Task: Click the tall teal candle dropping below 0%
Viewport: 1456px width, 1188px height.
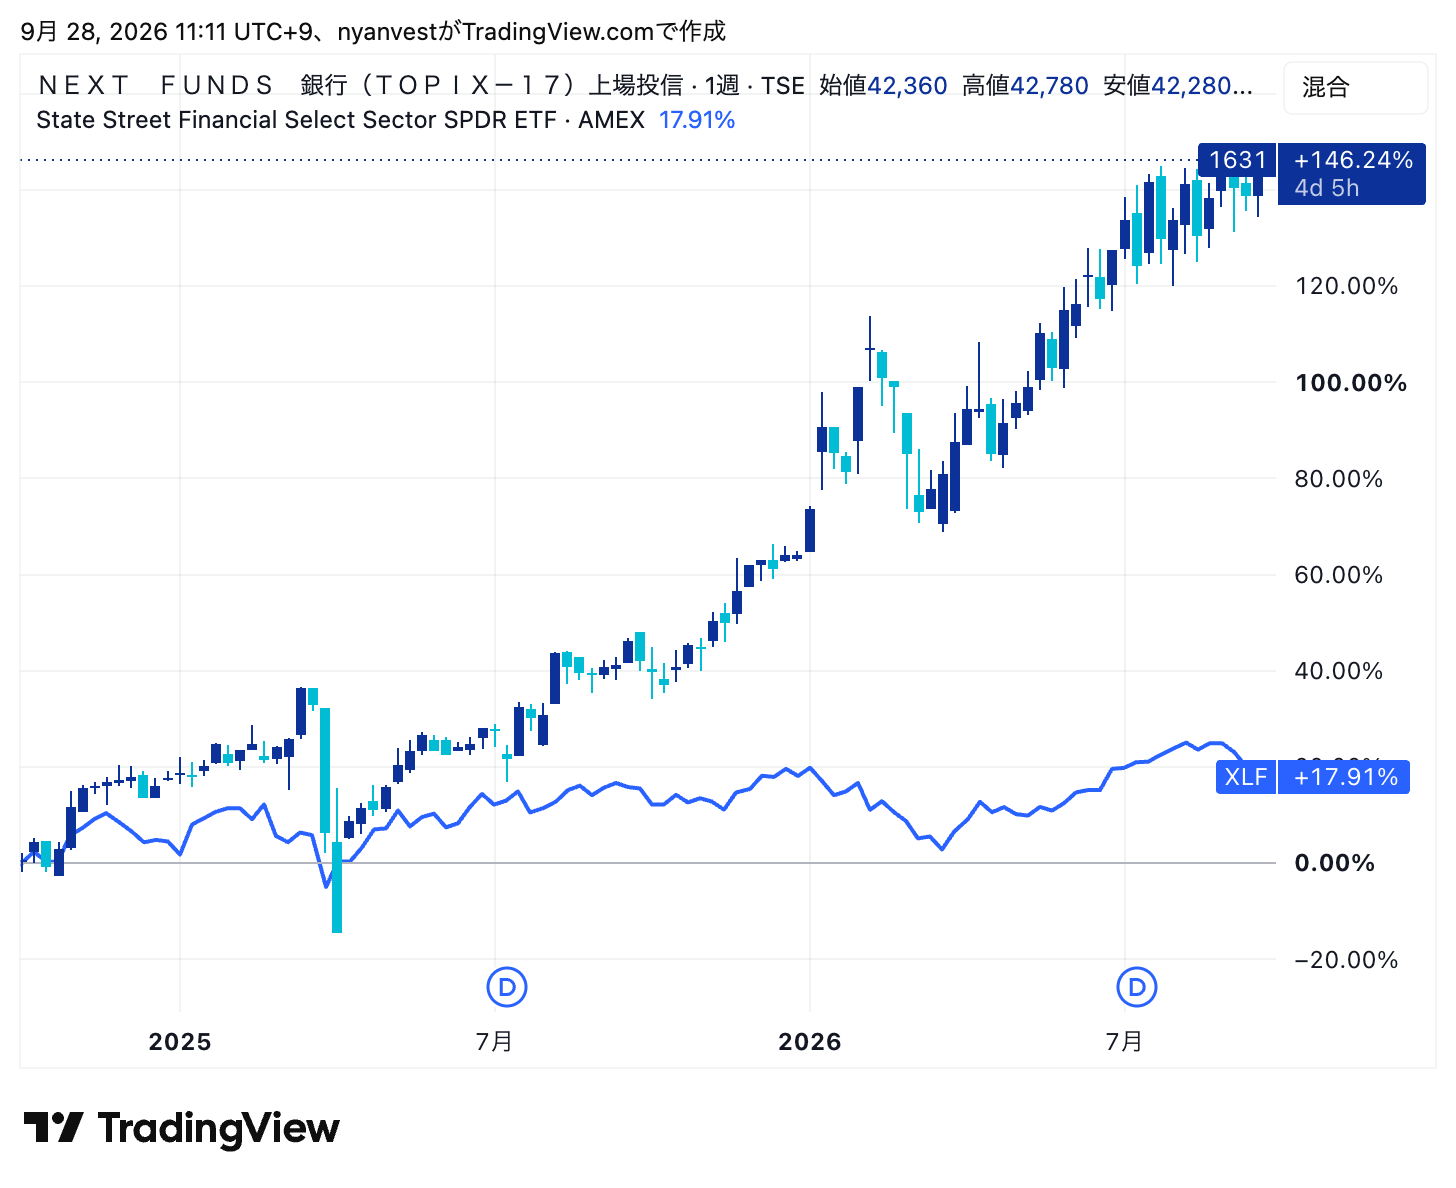Action: [x=336, y=887]
